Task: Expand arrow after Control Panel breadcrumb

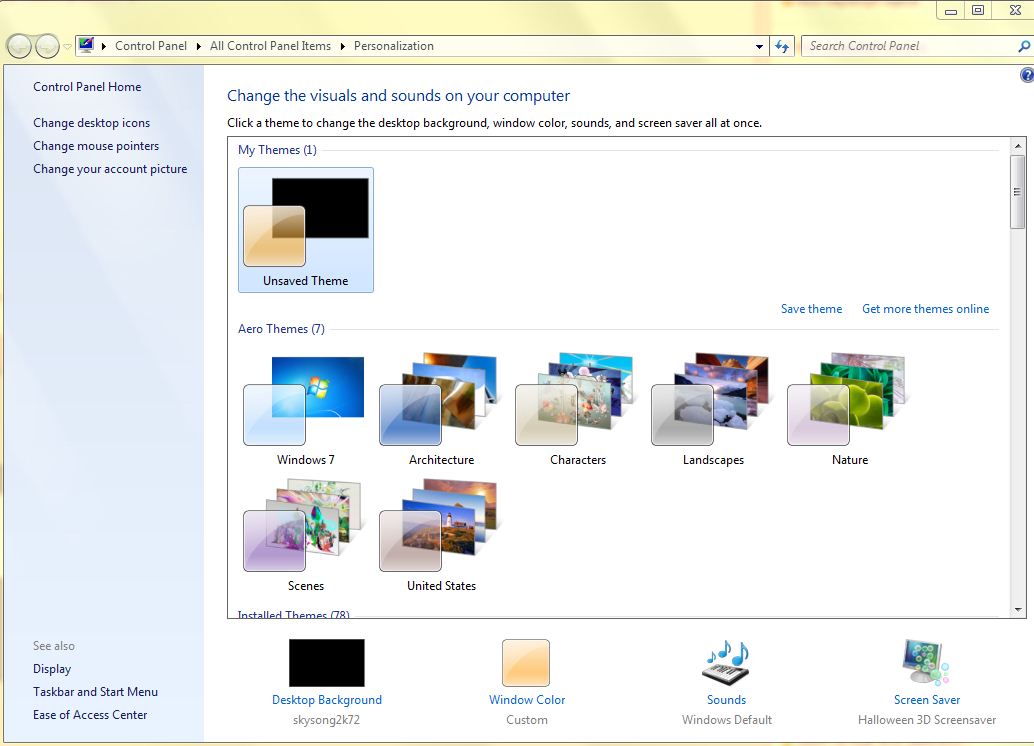Action: 198,46
